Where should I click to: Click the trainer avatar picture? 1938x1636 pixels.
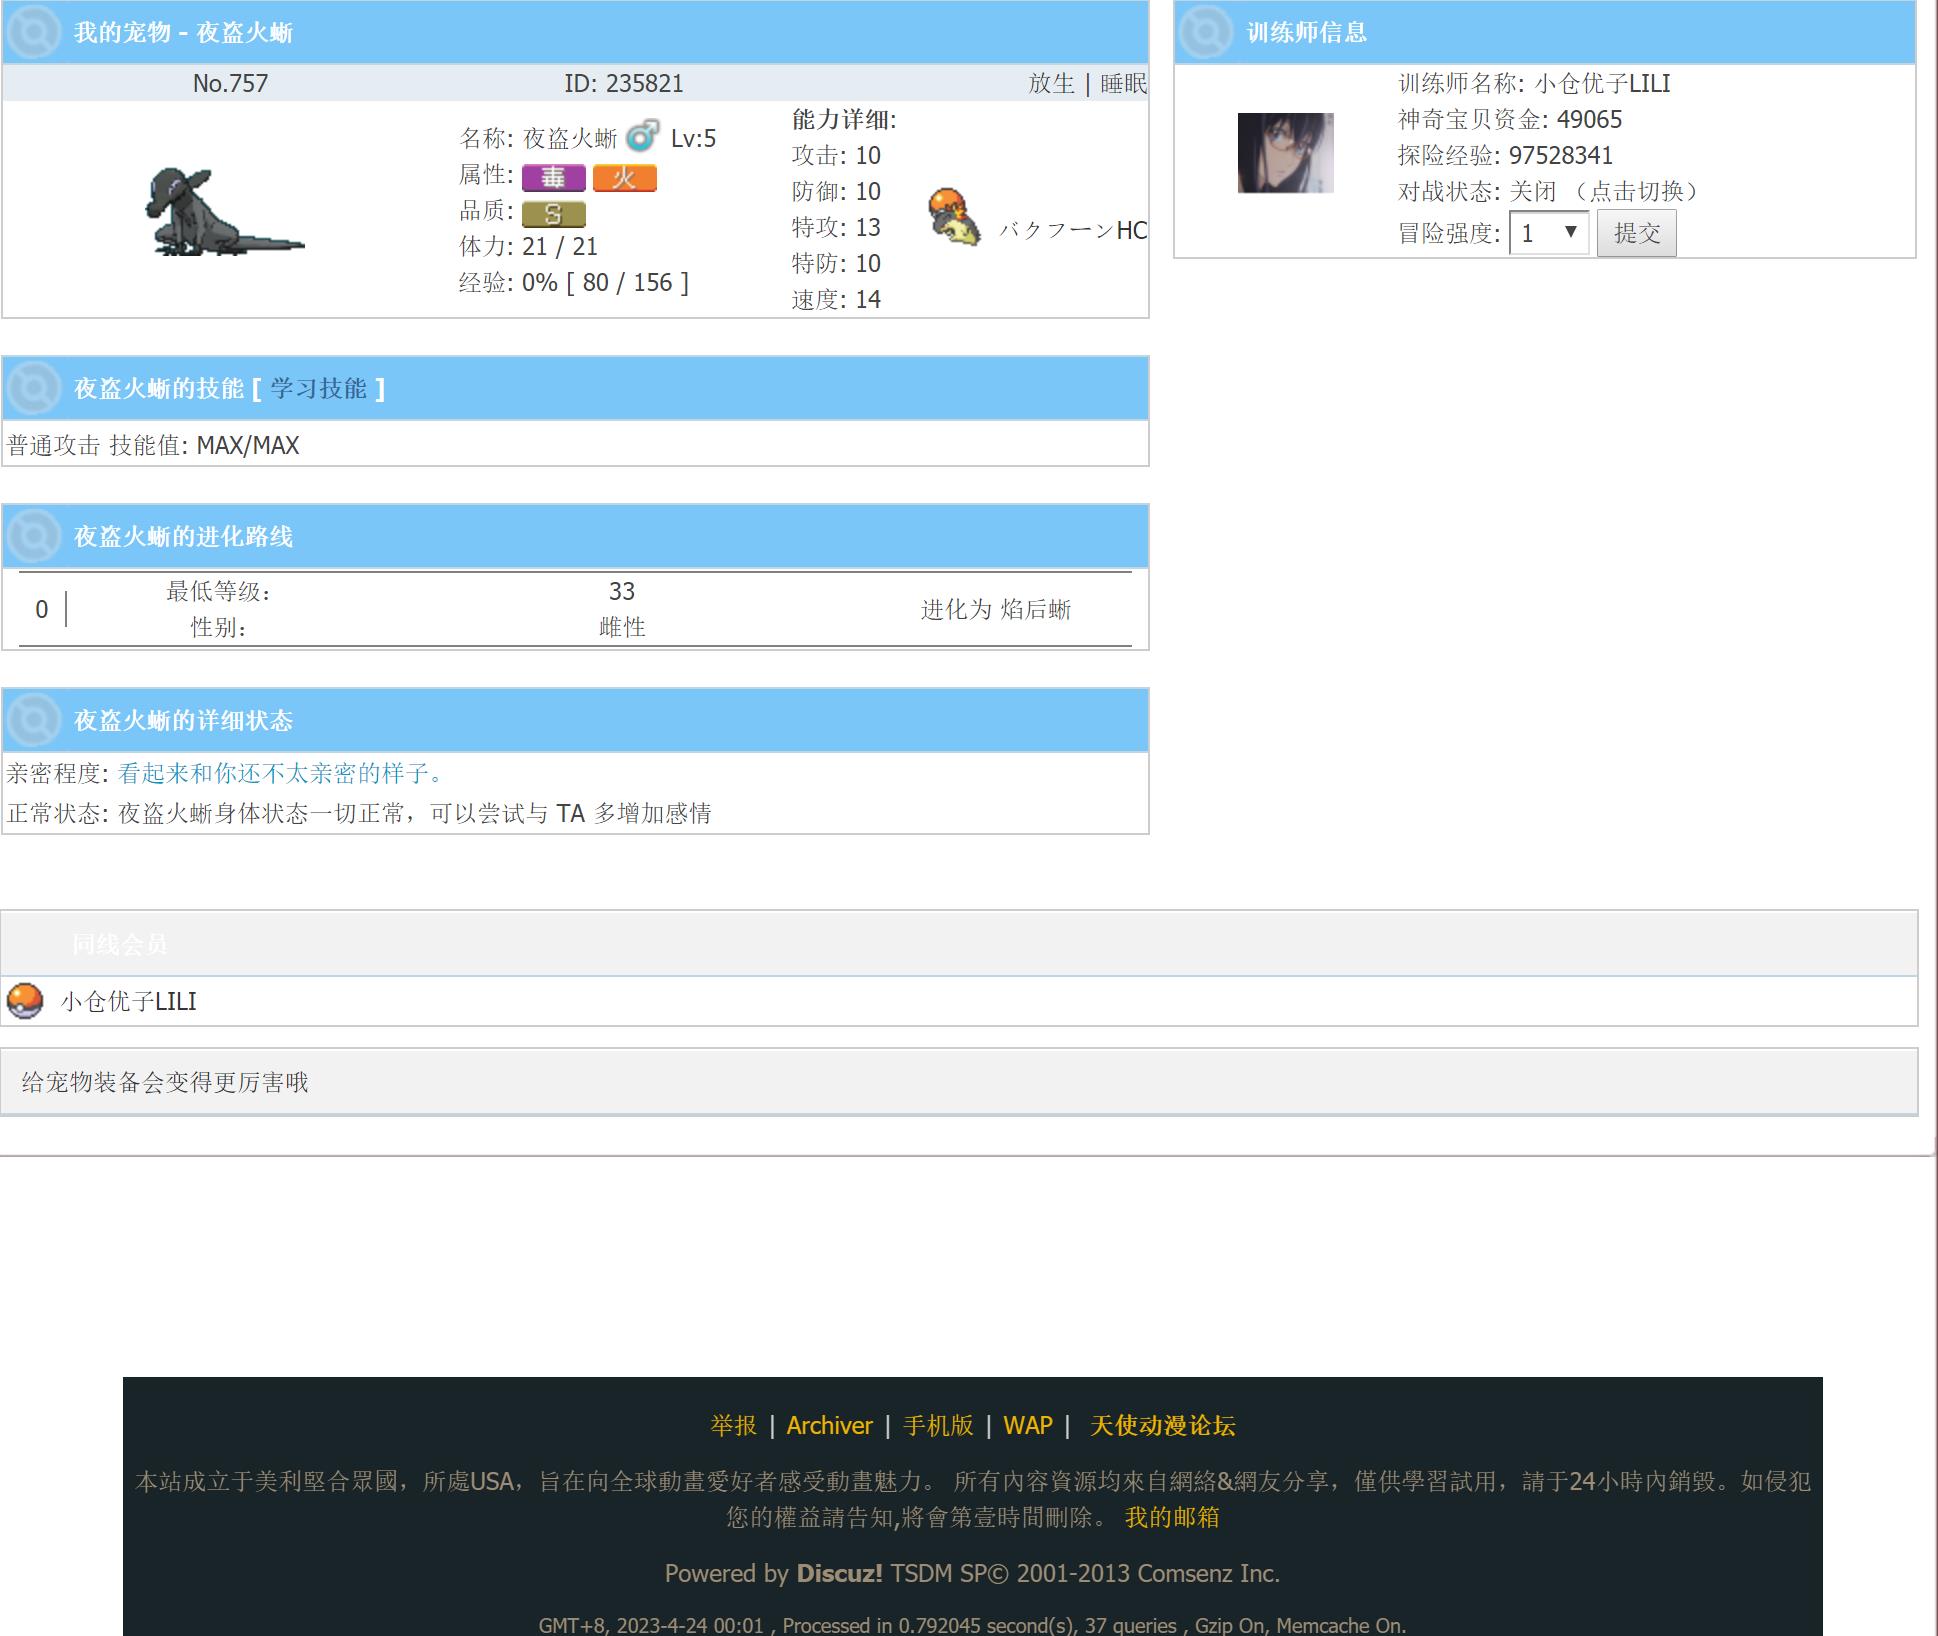tap(1285, 153)
